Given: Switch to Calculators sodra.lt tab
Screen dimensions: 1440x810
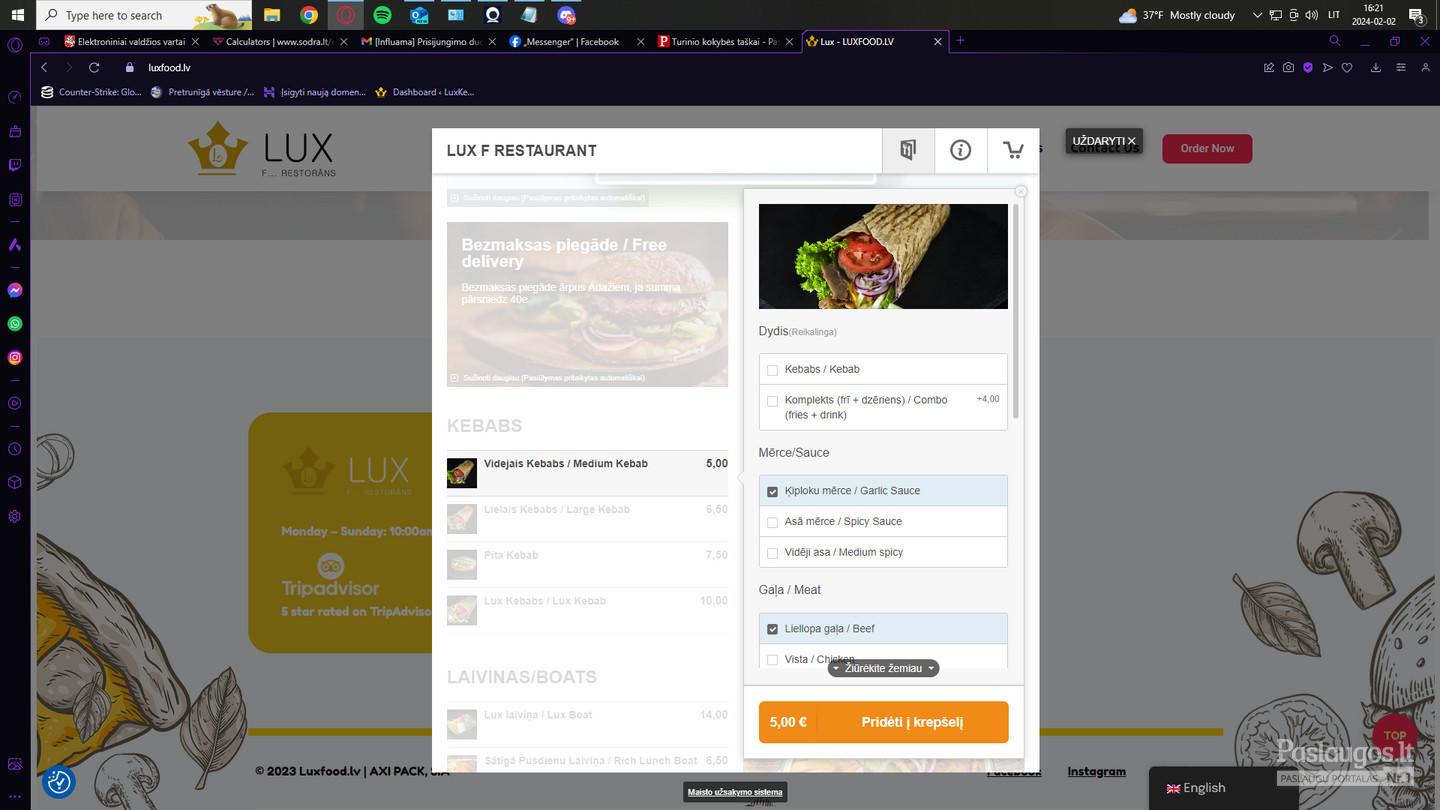Looking at the screenshot, I should tap(279, 42).
